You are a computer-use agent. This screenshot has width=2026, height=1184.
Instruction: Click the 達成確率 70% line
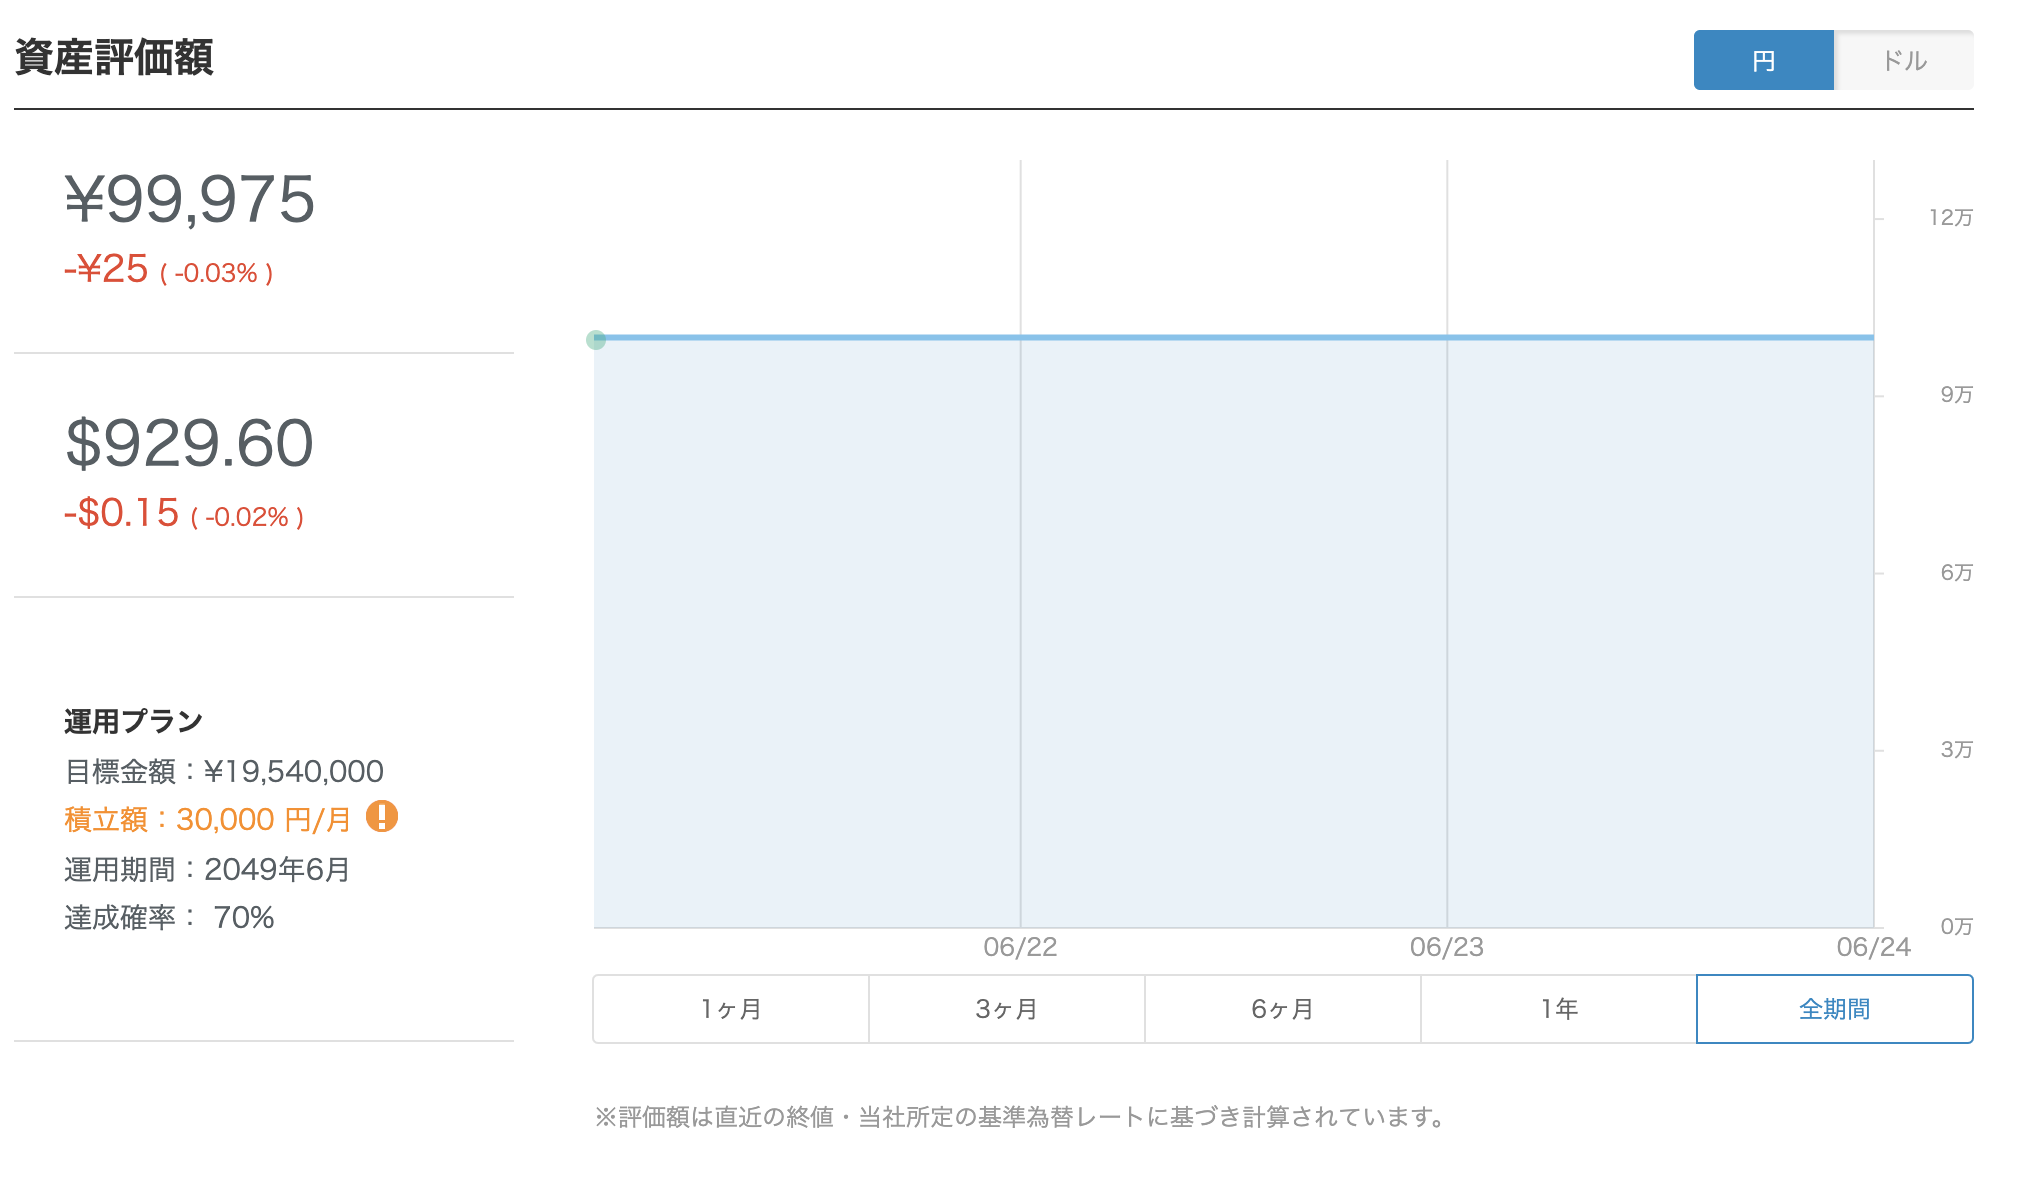169,917
